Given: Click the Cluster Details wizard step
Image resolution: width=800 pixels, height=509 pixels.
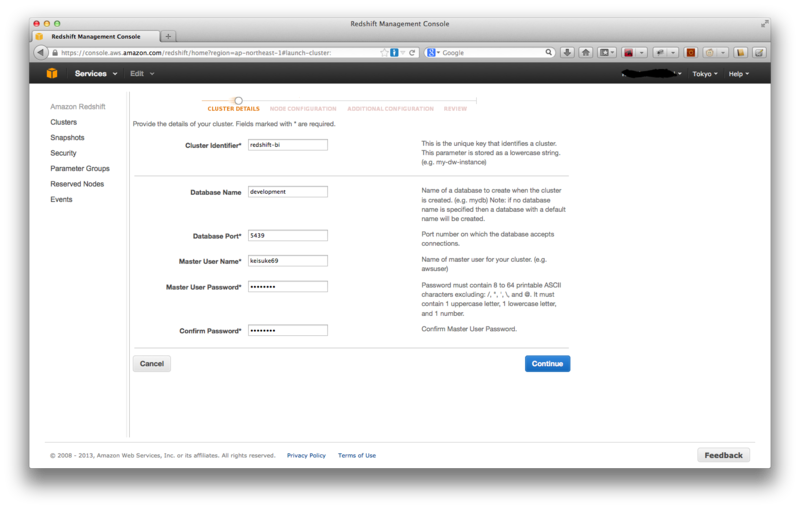Looking at the screenshot, I should pyautogui.click(x=233, y=109).
